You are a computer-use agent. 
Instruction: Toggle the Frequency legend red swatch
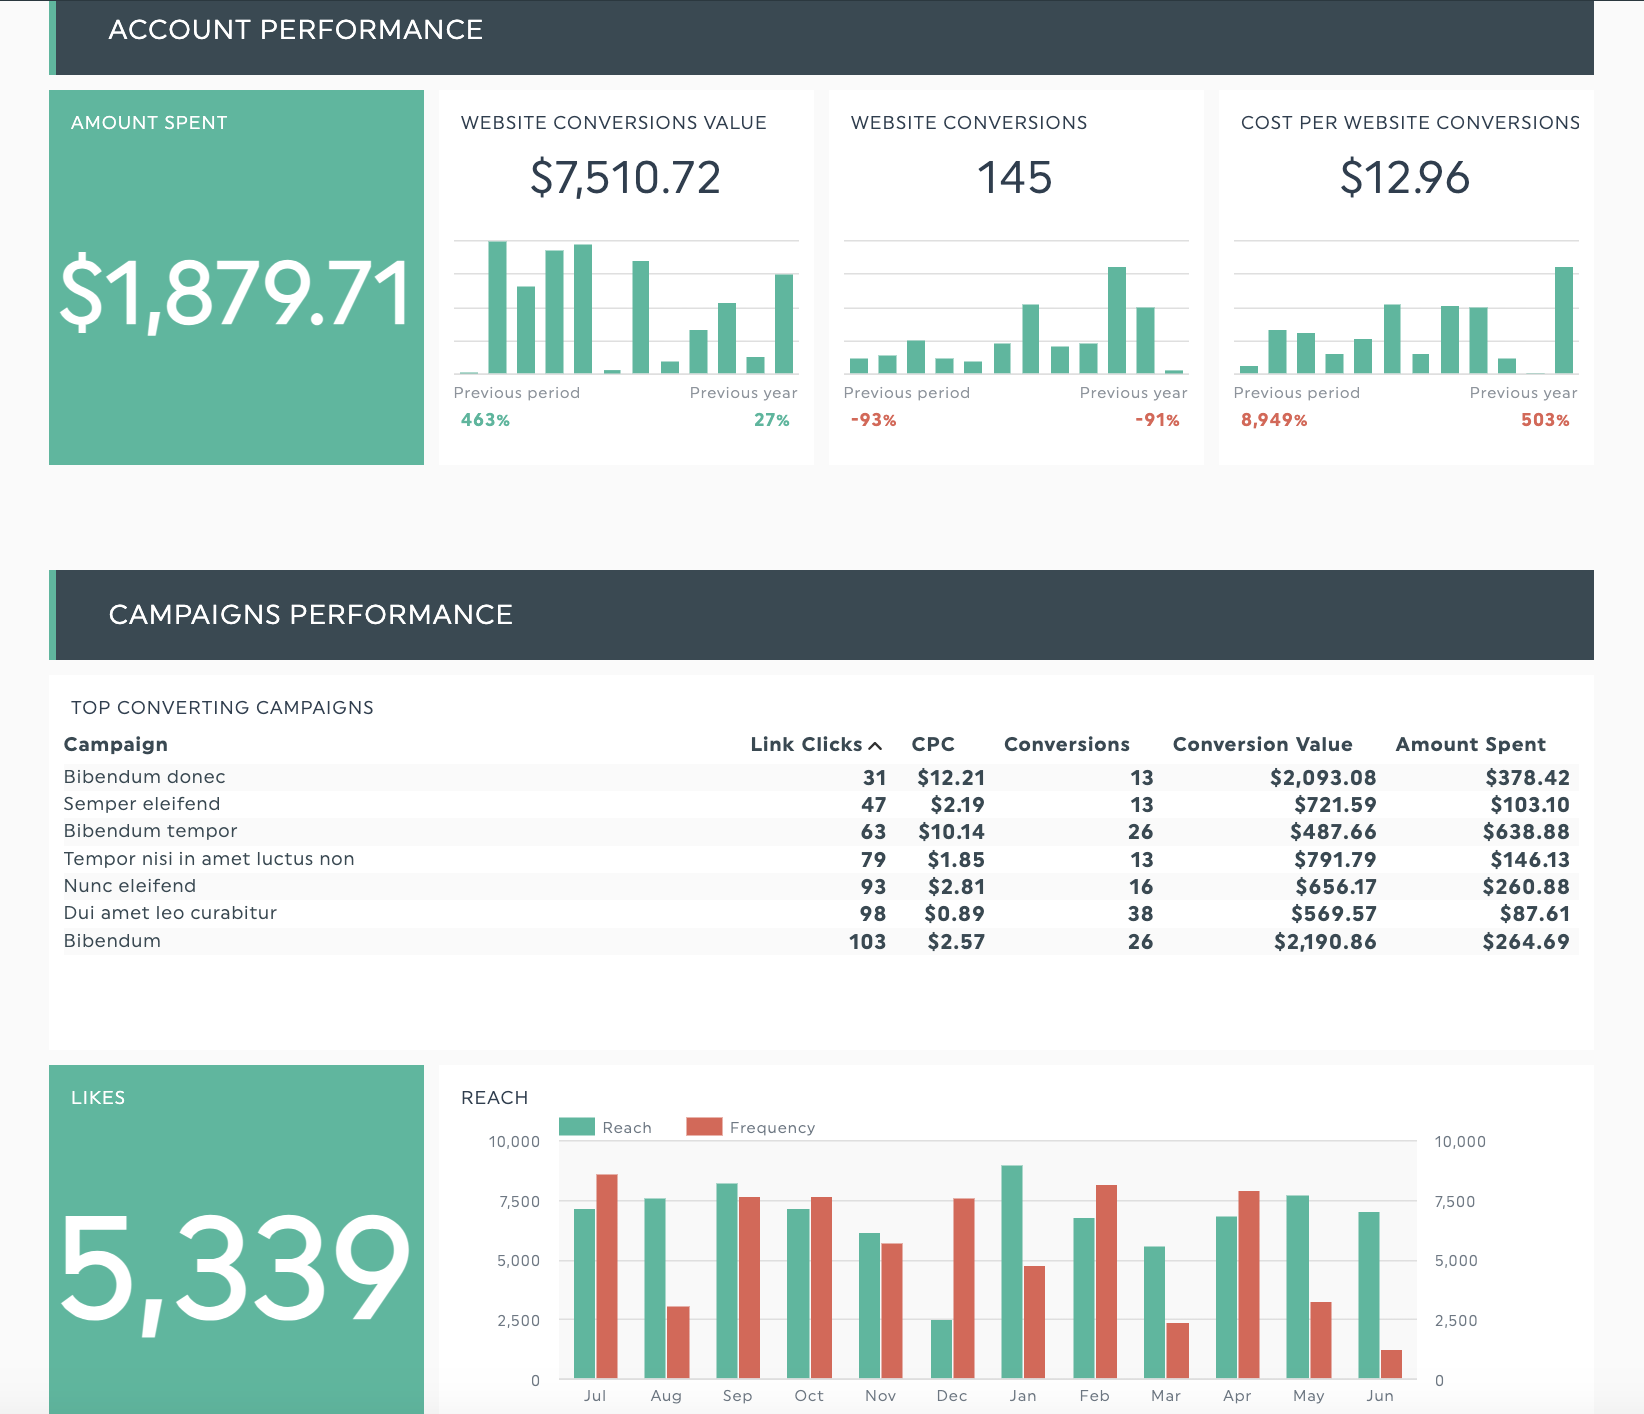pyautogui.click(x=704, y=1127)
